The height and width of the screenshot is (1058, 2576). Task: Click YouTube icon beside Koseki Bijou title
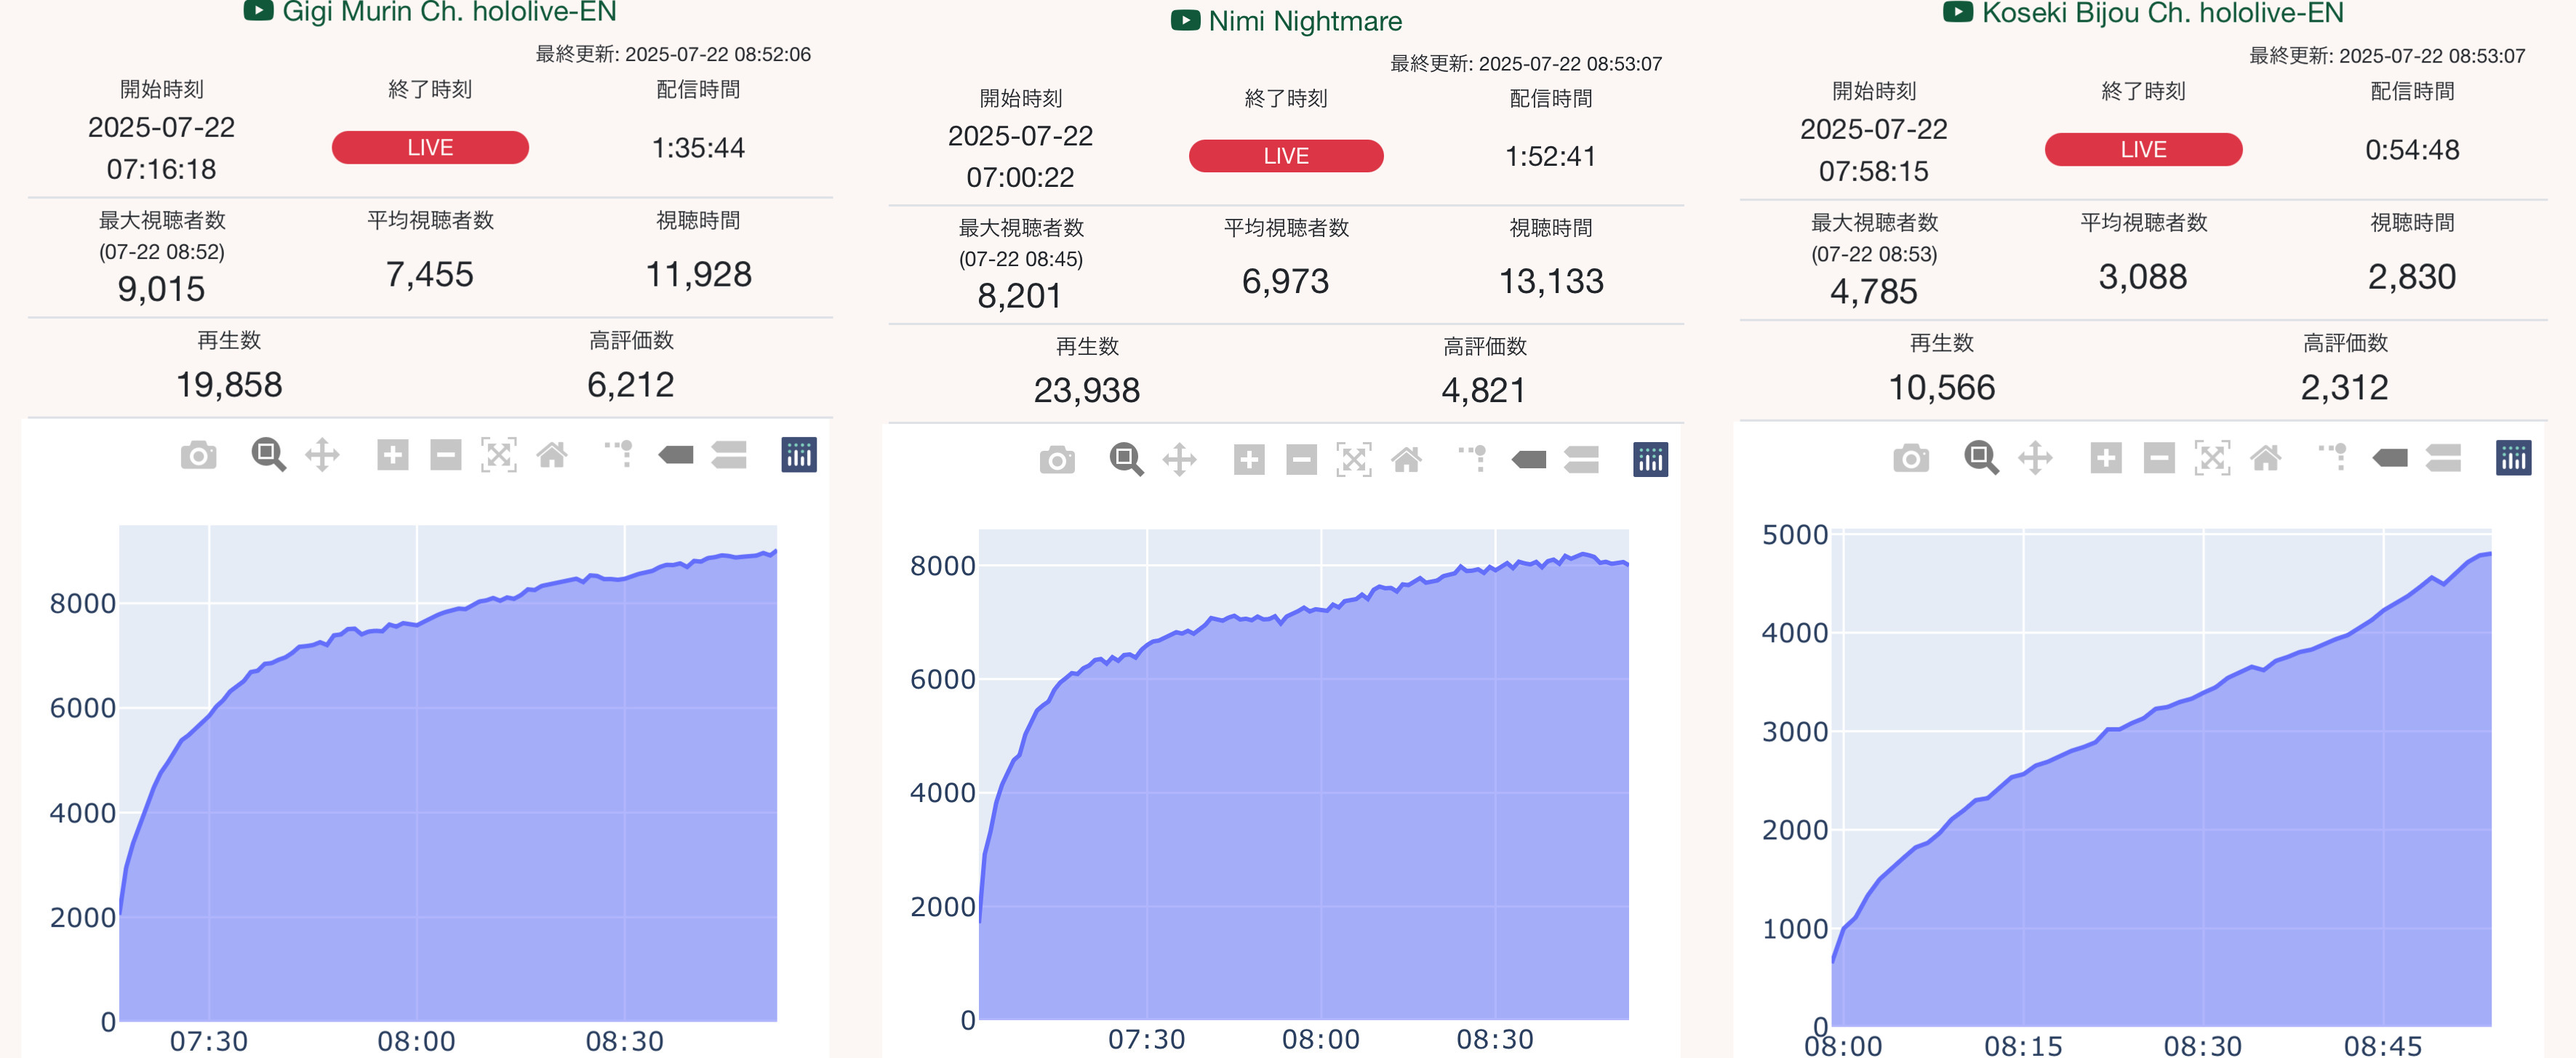click(x=1957, y=12)
